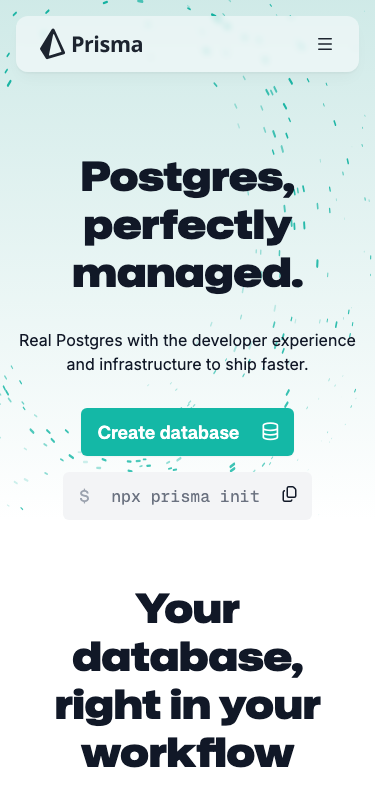Click the Prisma logo
Viewport: 375px width, 812px height.
(x=91, y=44)
